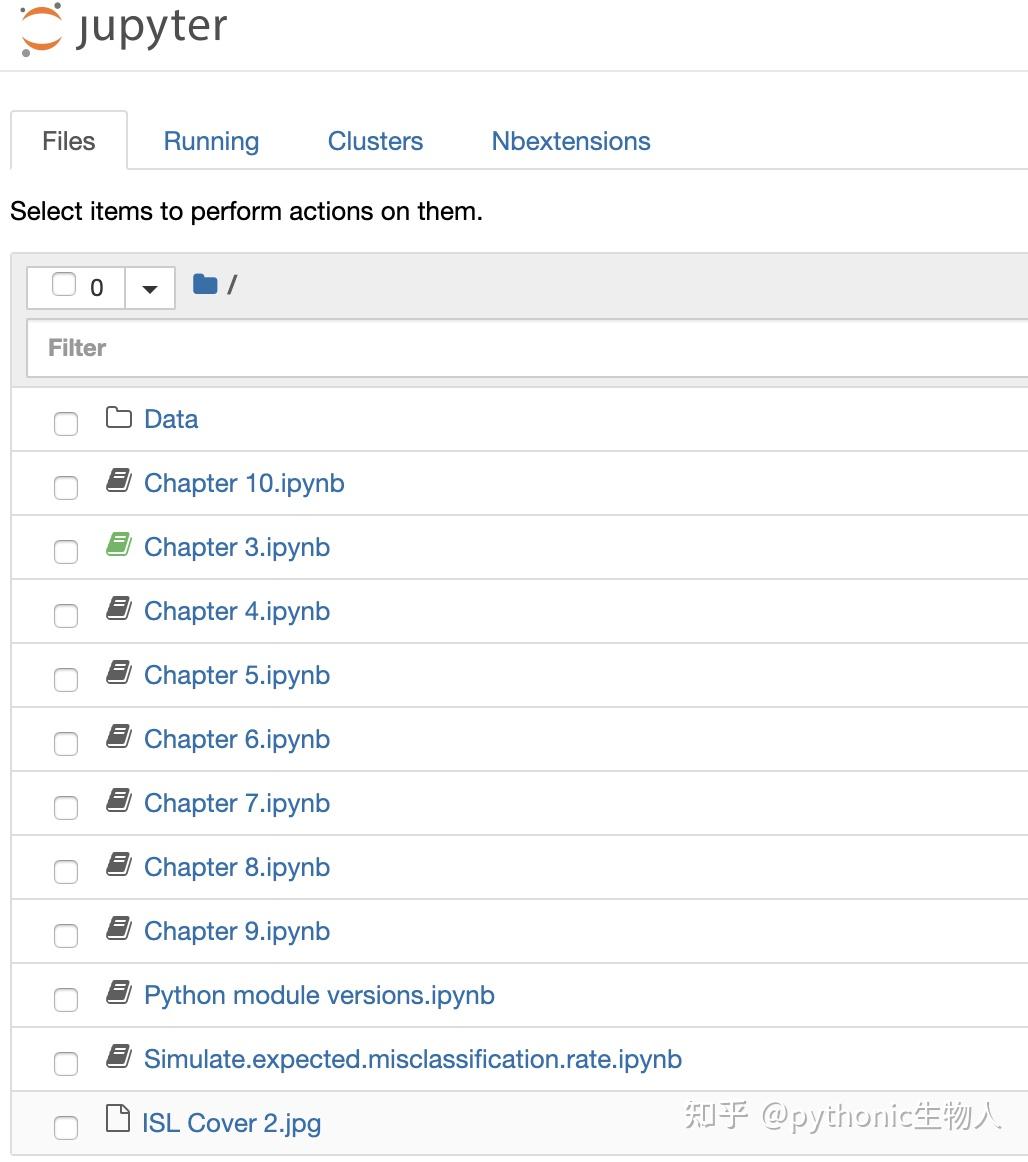Open the Nbextensions tab
This screenshot has height=1162, width=1028.
(571, 141)
